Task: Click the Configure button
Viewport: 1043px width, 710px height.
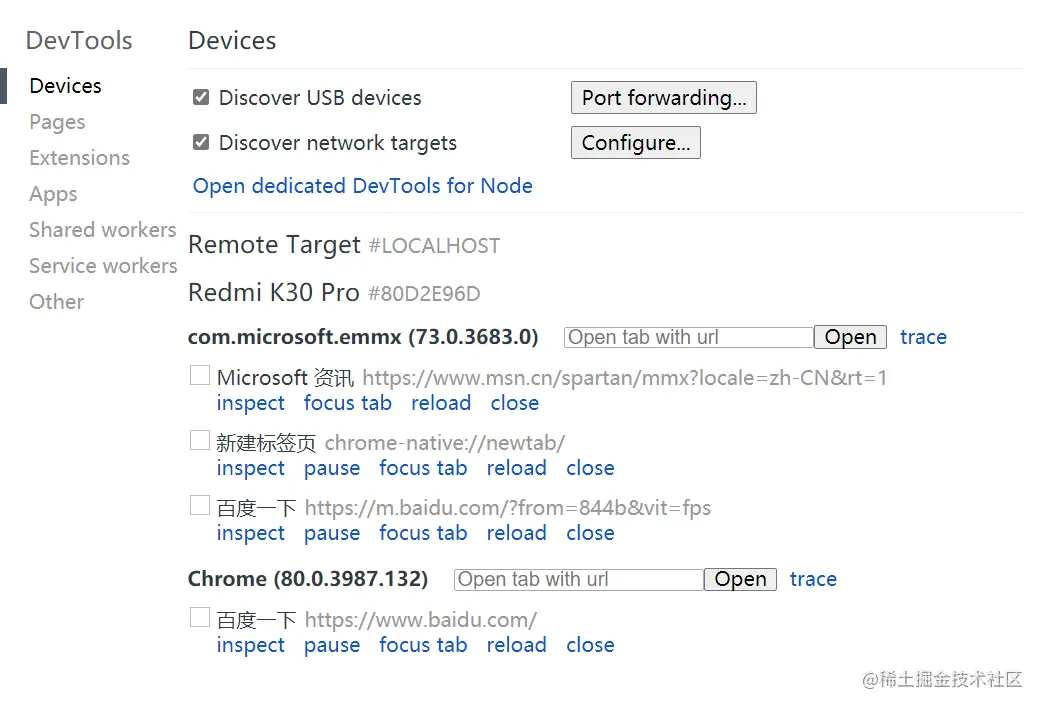Action: [636, 142]
